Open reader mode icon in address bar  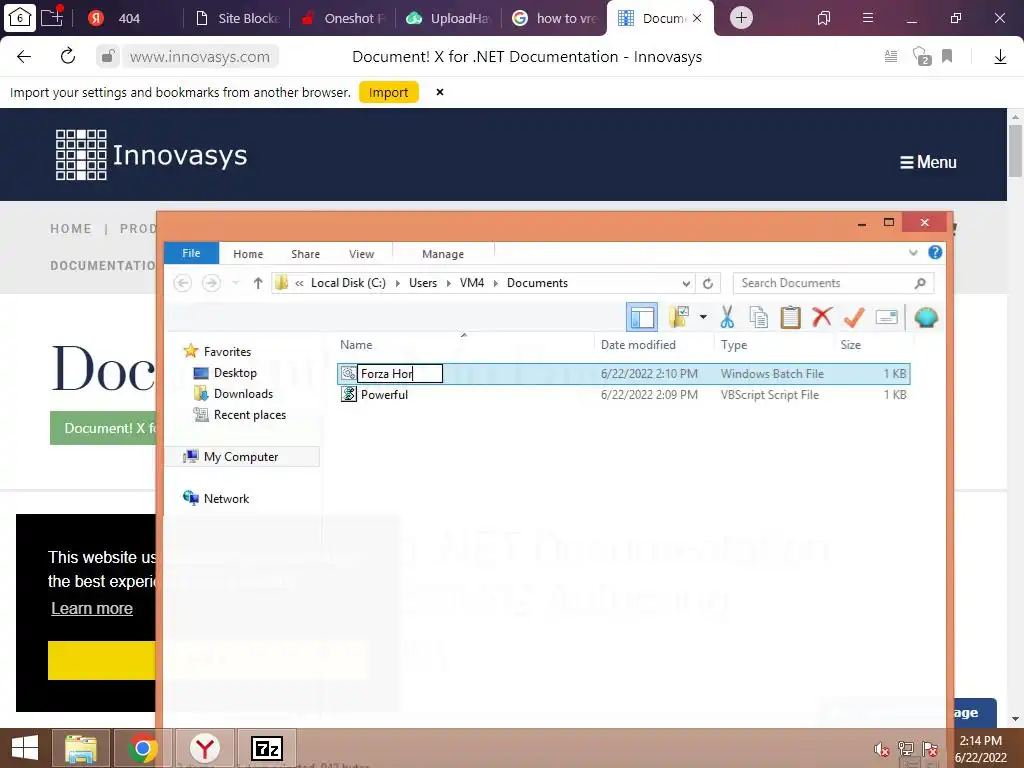[x=891, y=56]
